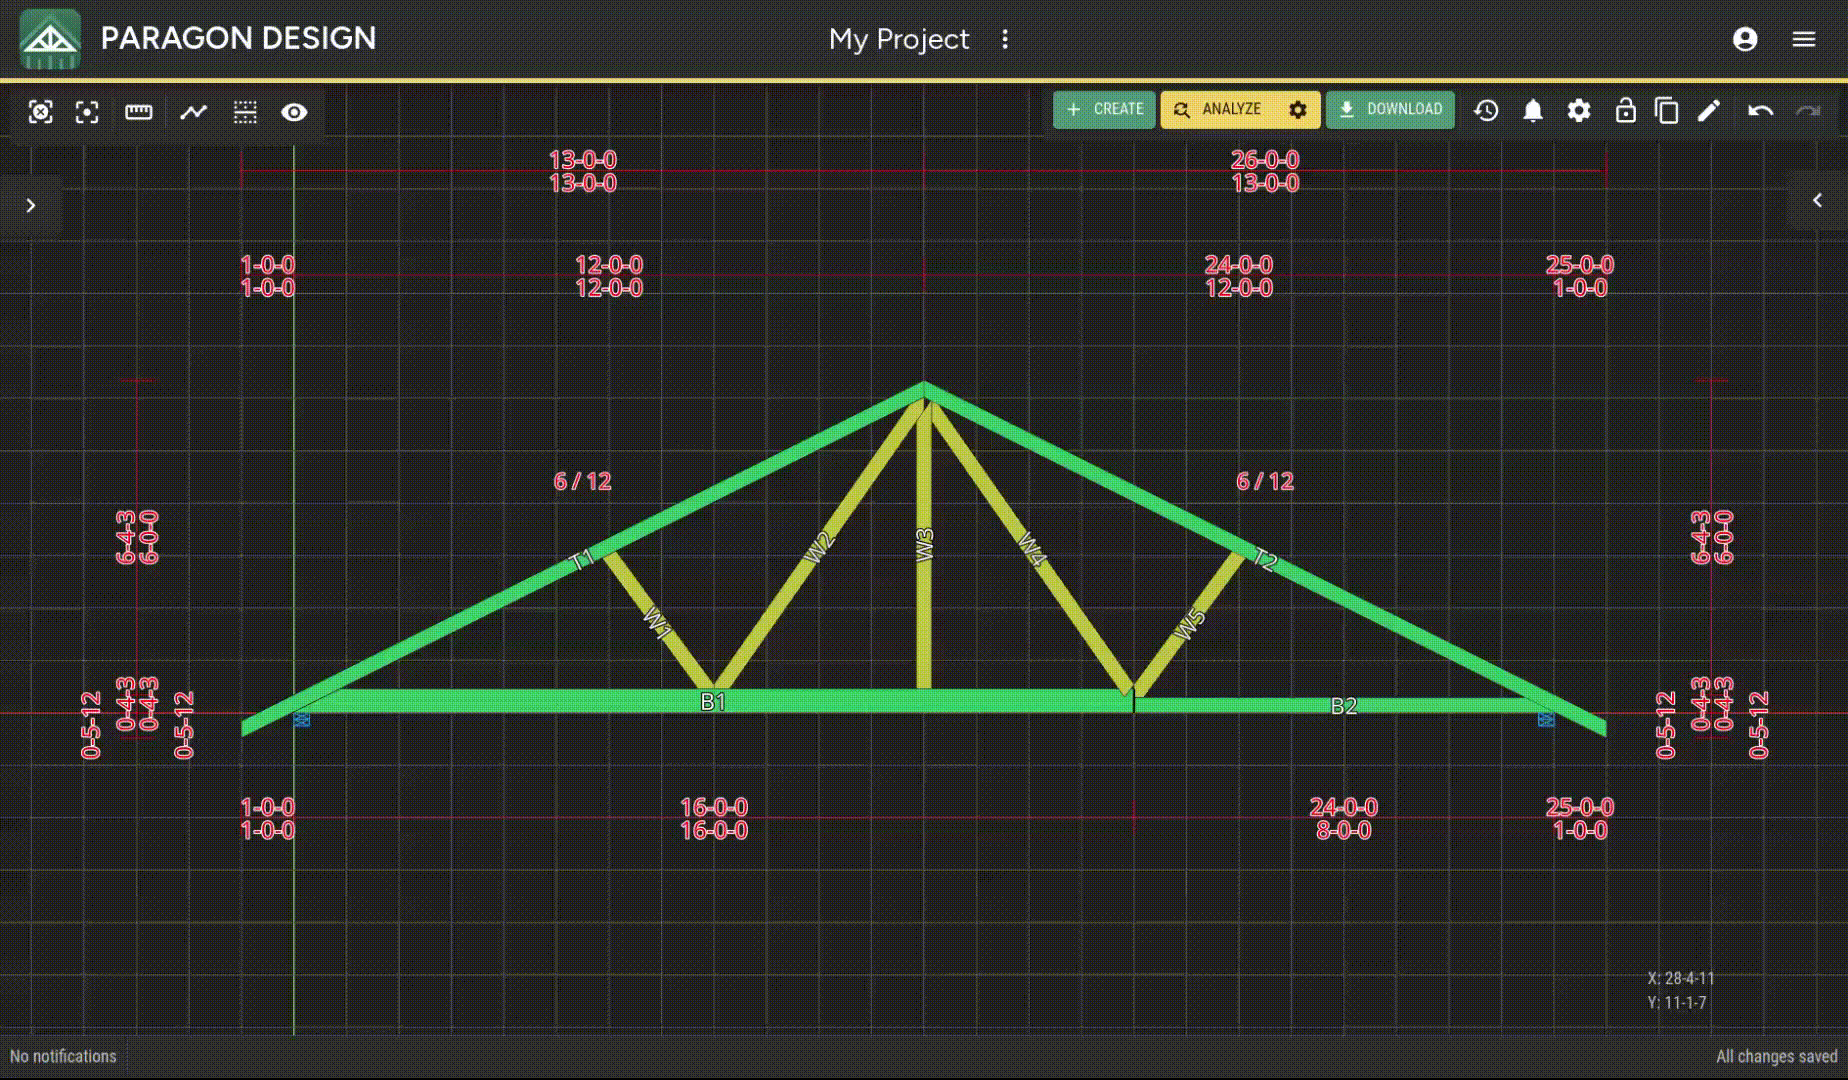
Task: Click the center focus view icon
Action: 87,112
